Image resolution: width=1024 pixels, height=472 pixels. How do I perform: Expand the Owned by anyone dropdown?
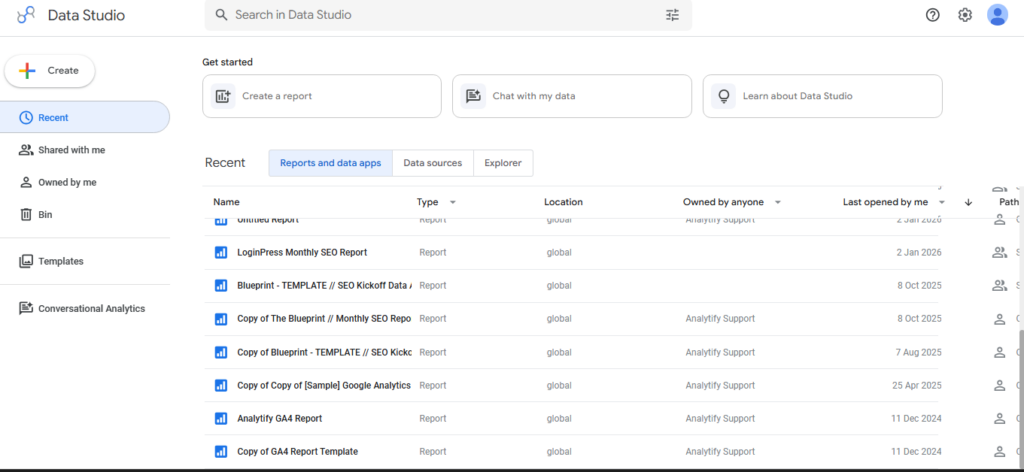(x=777, y=202)
